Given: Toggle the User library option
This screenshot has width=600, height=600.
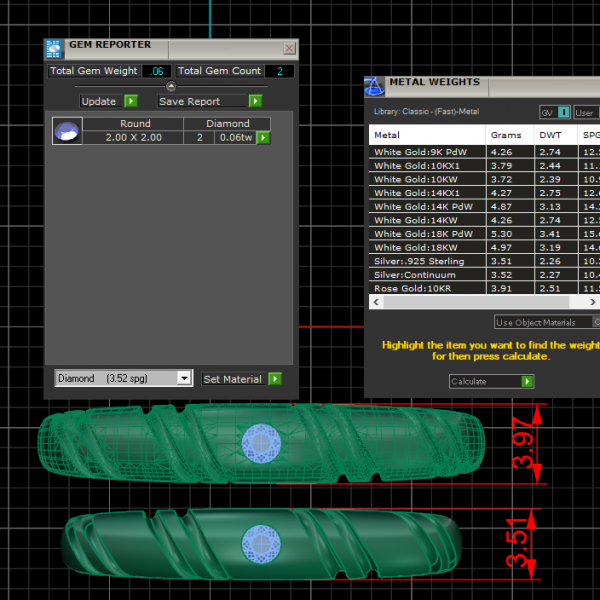Looking at the screenshot, I should [586, 112].
